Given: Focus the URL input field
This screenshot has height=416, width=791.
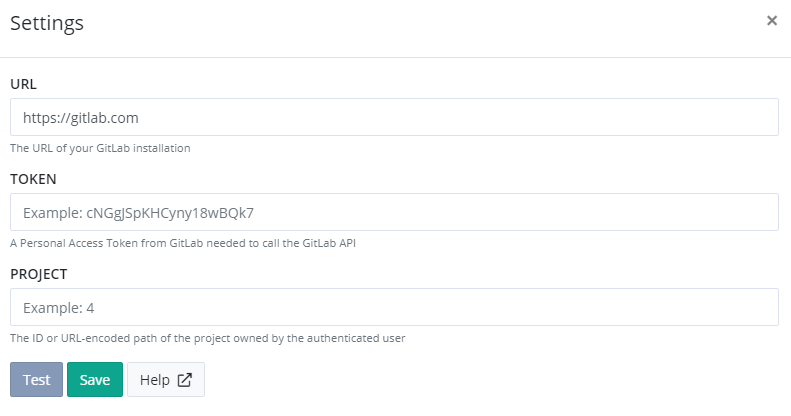Looking at the screenshot, I should coord(394,117).
